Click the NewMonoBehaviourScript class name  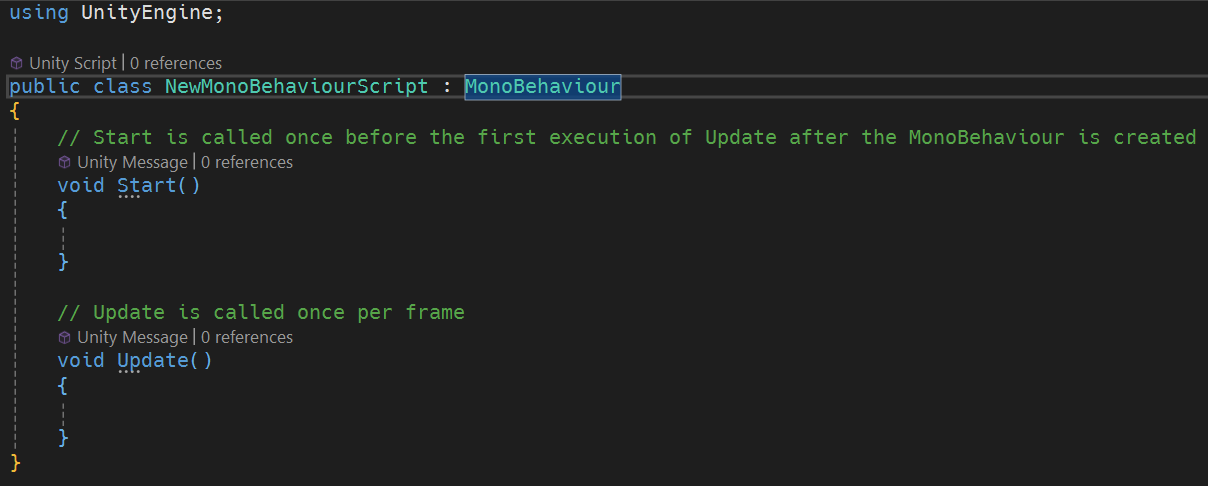(x=297, y=87)
